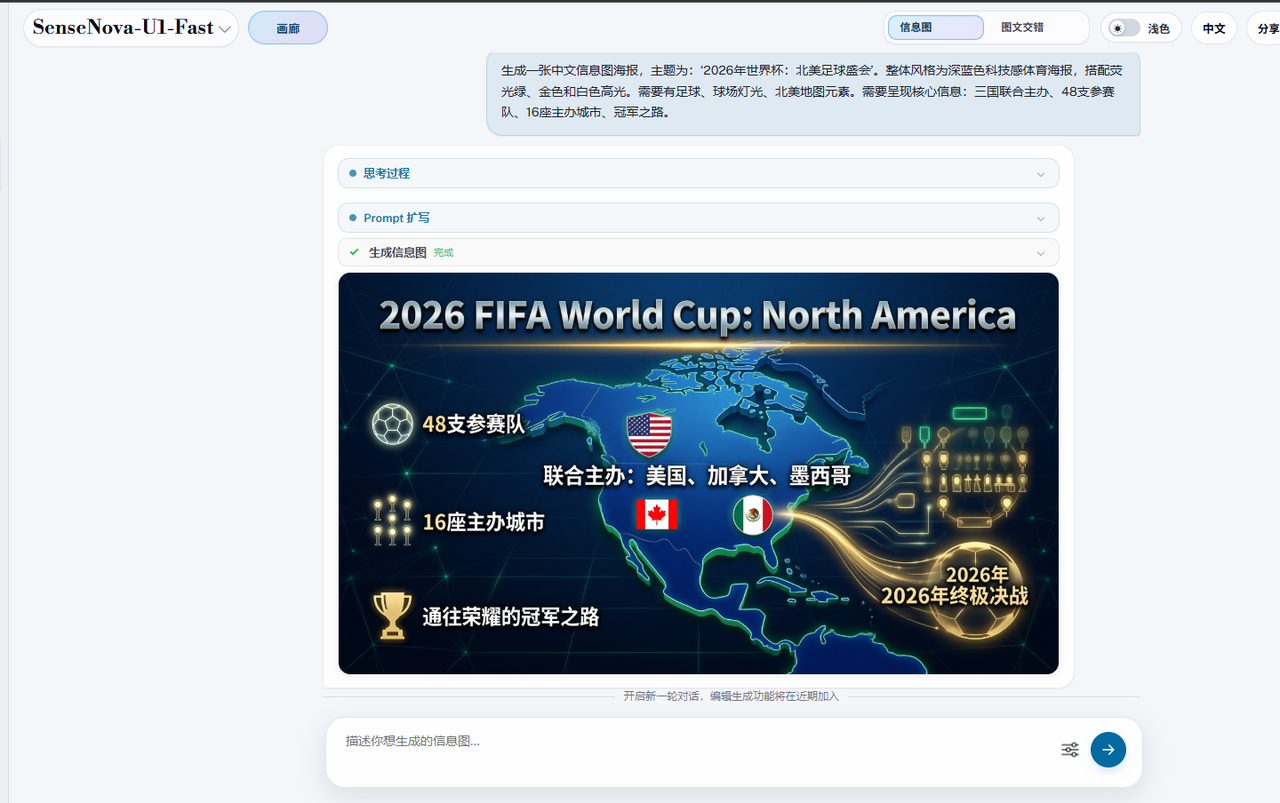Viewport: 1280px width, 803px height.
Task: Click the 中文 language button
Action: click(1214, 28)
